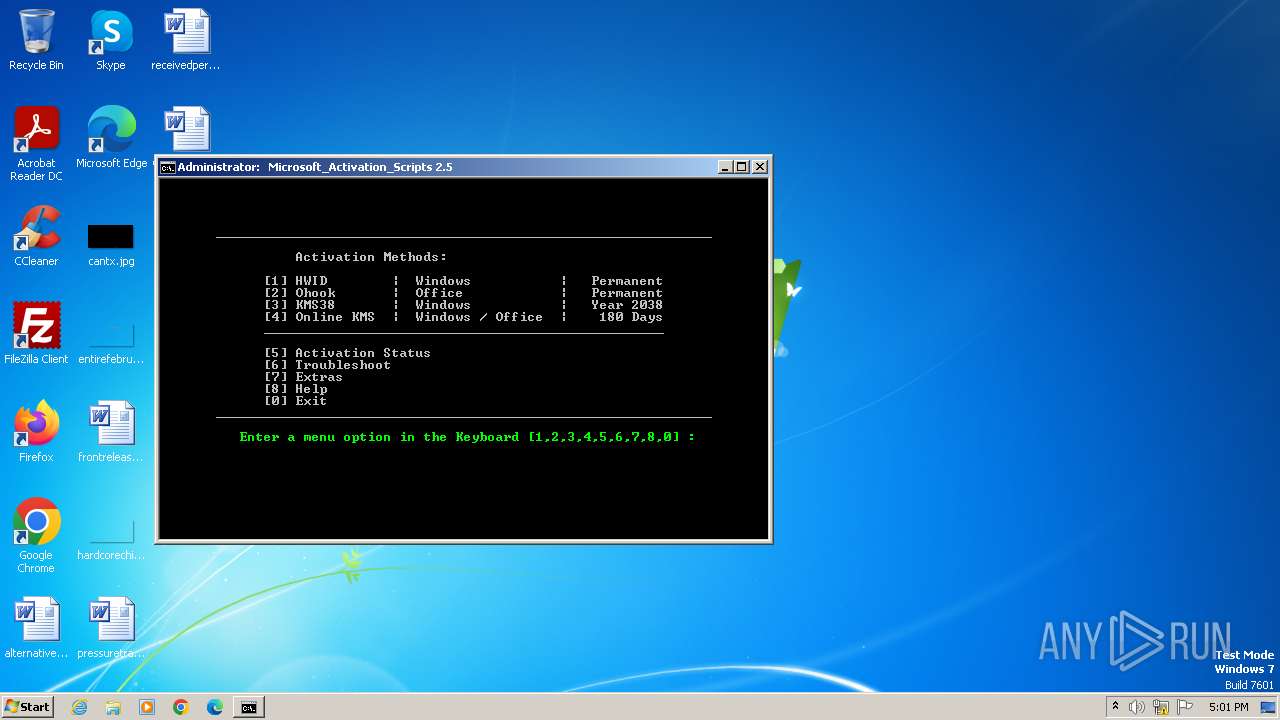
Task: Close the Microsoft_Activation_Scripts window
Action: pyautogui.click(x=760, y=167)
